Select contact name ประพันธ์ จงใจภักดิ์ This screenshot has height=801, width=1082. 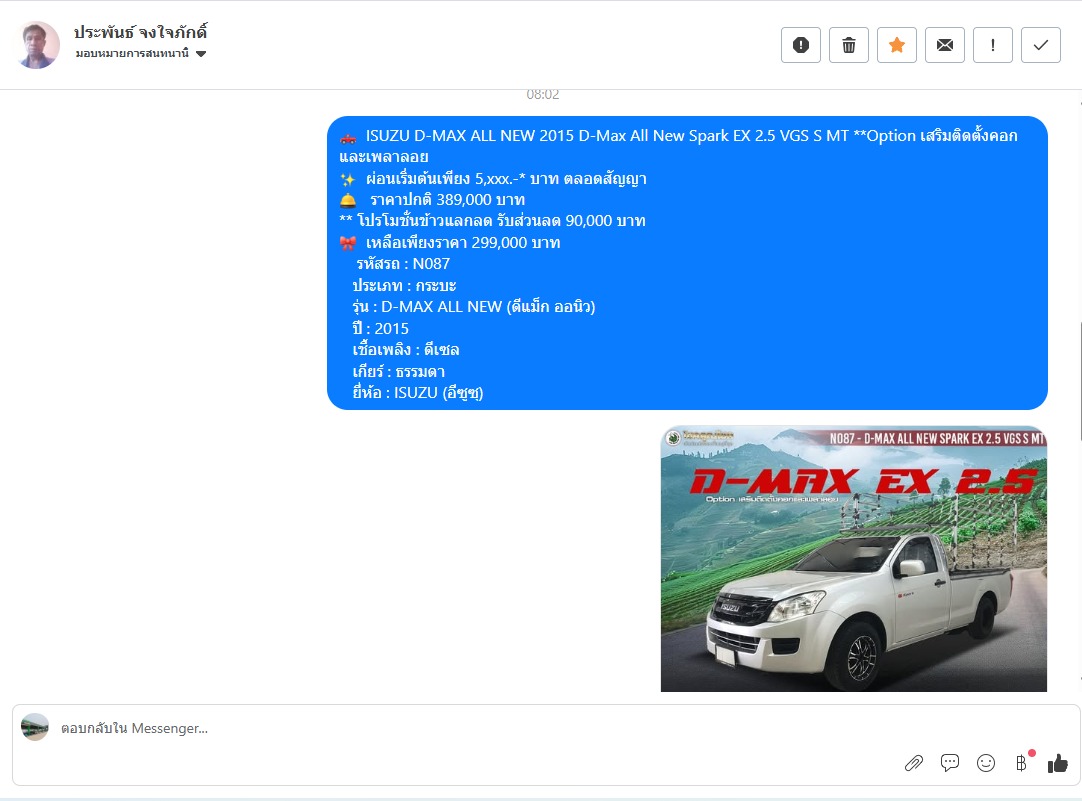click(x=140, y=32)
